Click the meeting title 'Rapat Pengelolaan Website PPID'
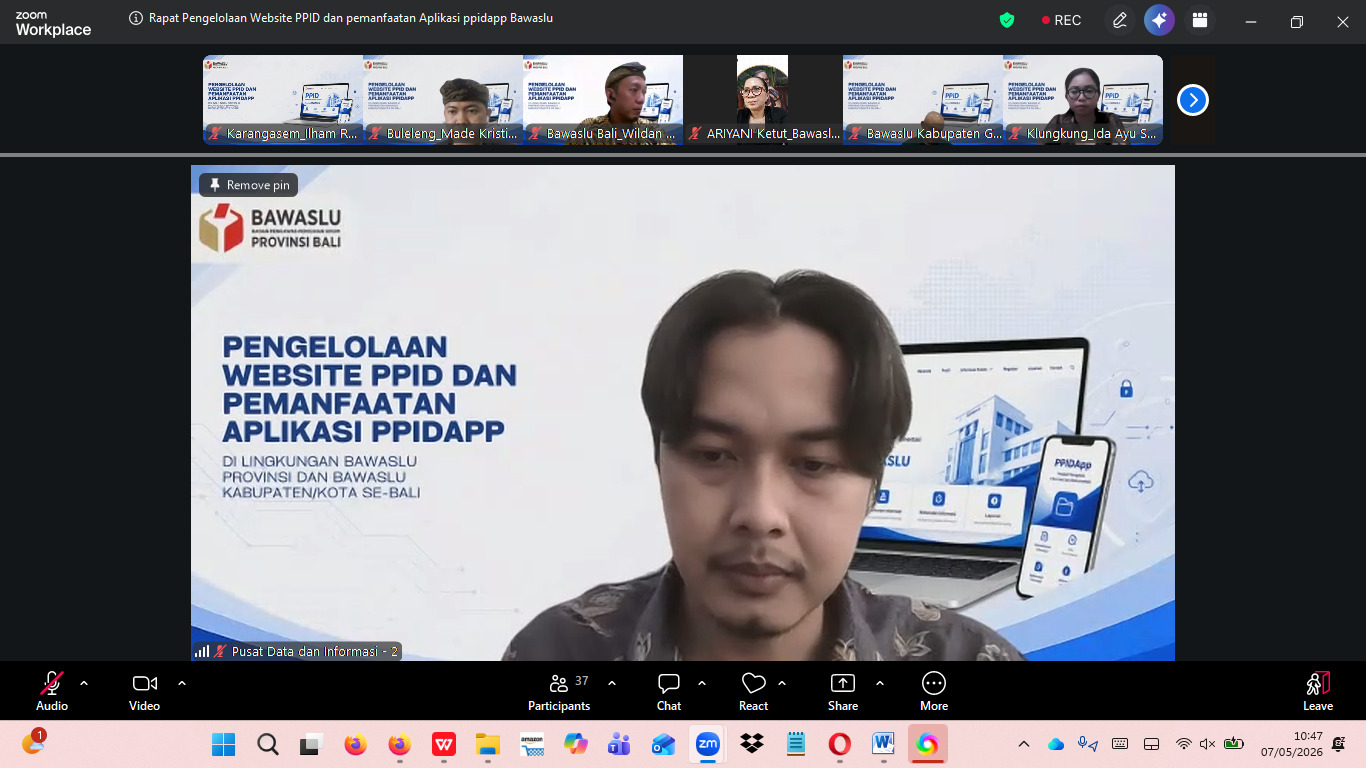1366x768 pixels. 351,18
